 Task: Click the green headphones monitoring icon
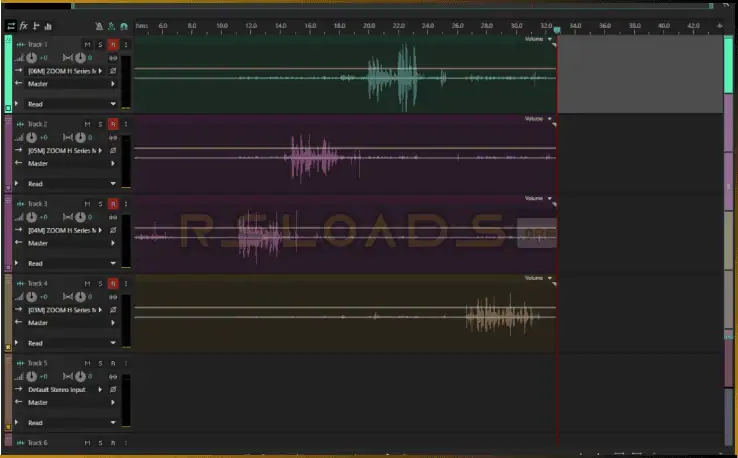(x=124, y=26)
